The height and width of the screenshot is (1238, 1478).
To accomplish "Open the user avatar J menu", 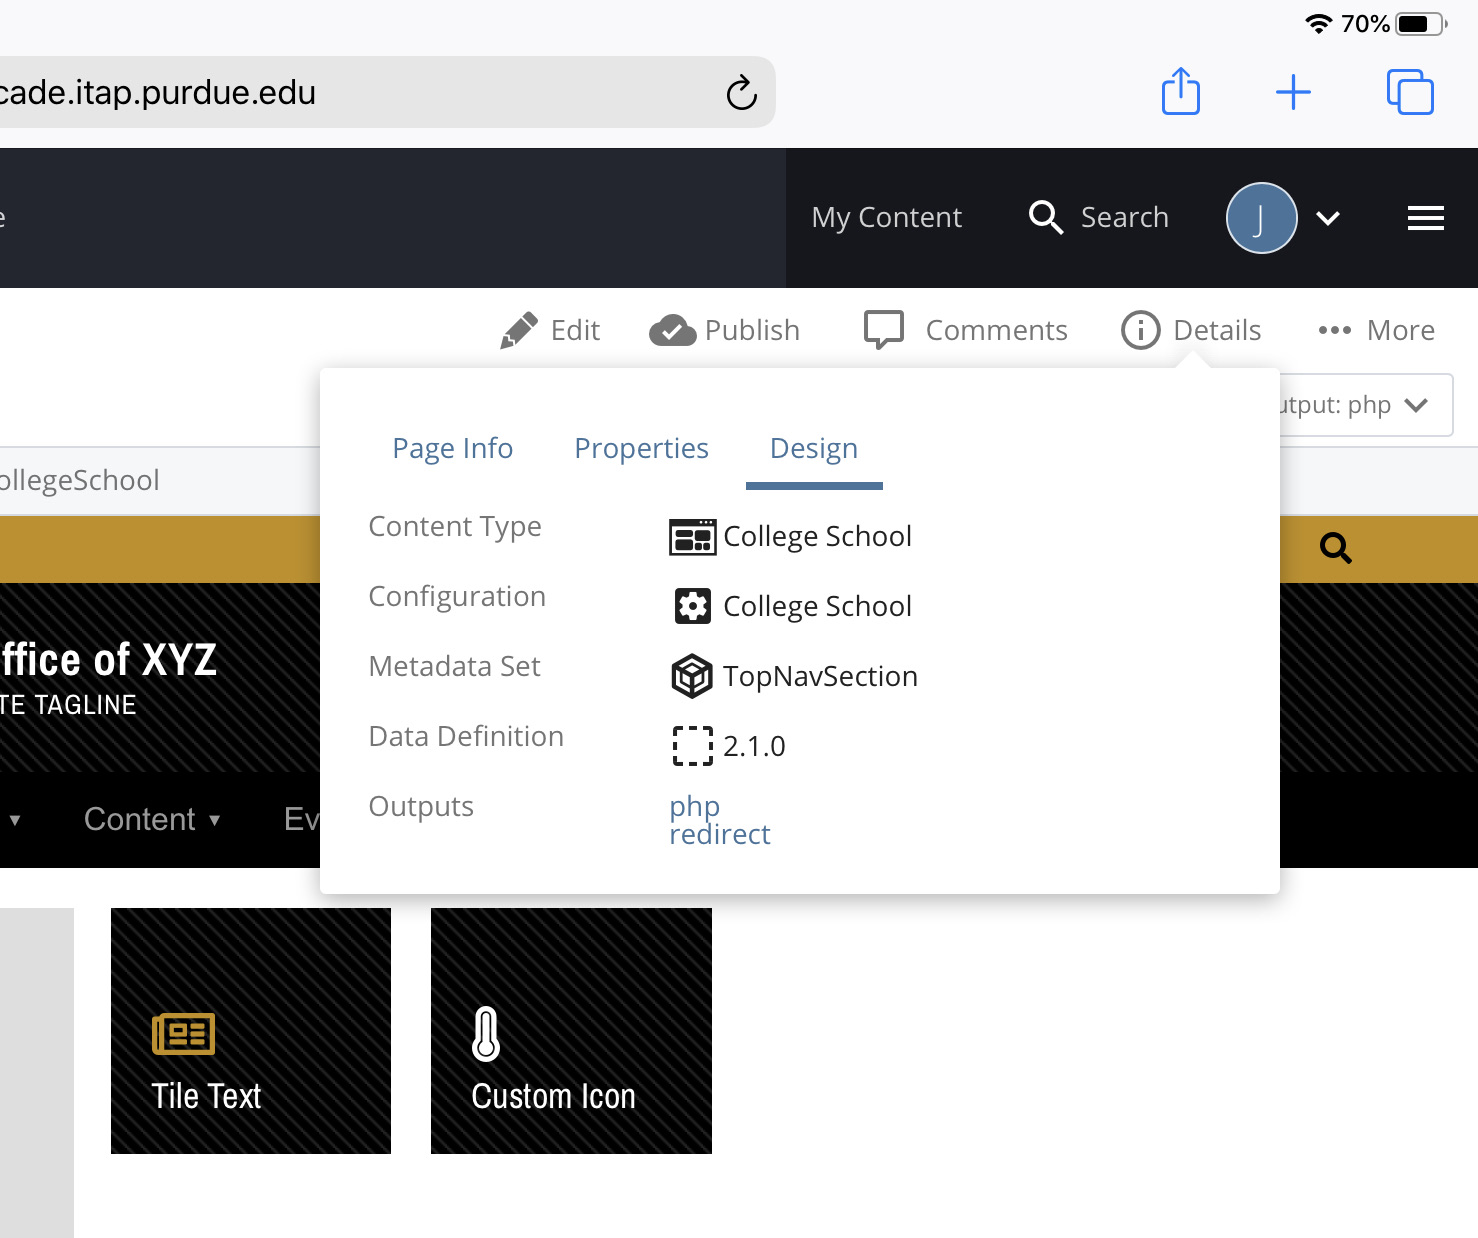I will tap(1261, 218).
